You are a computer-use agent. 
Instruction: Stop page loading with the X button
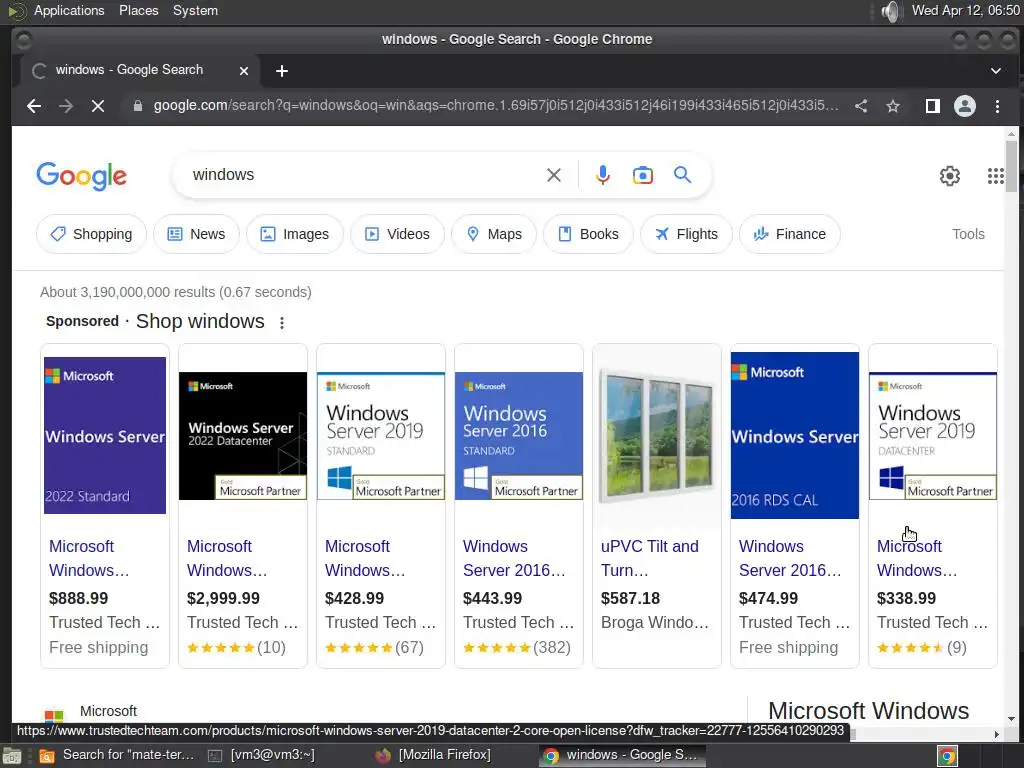pyautogui.click(x=98, y=106)
